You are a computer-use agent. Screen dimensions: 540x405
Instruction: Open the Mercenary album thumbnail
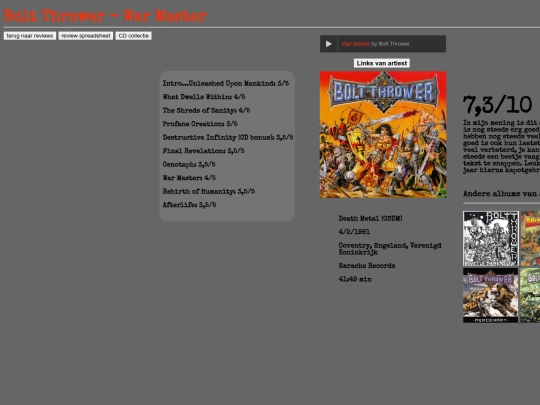(491, 295)
